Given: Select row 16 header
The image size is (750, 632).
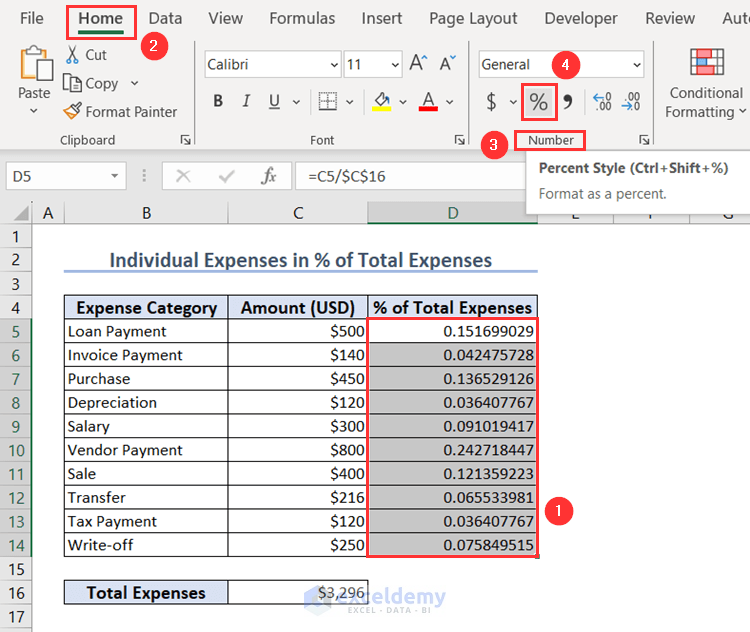Looking at the screenshot, I should point(16,593).
